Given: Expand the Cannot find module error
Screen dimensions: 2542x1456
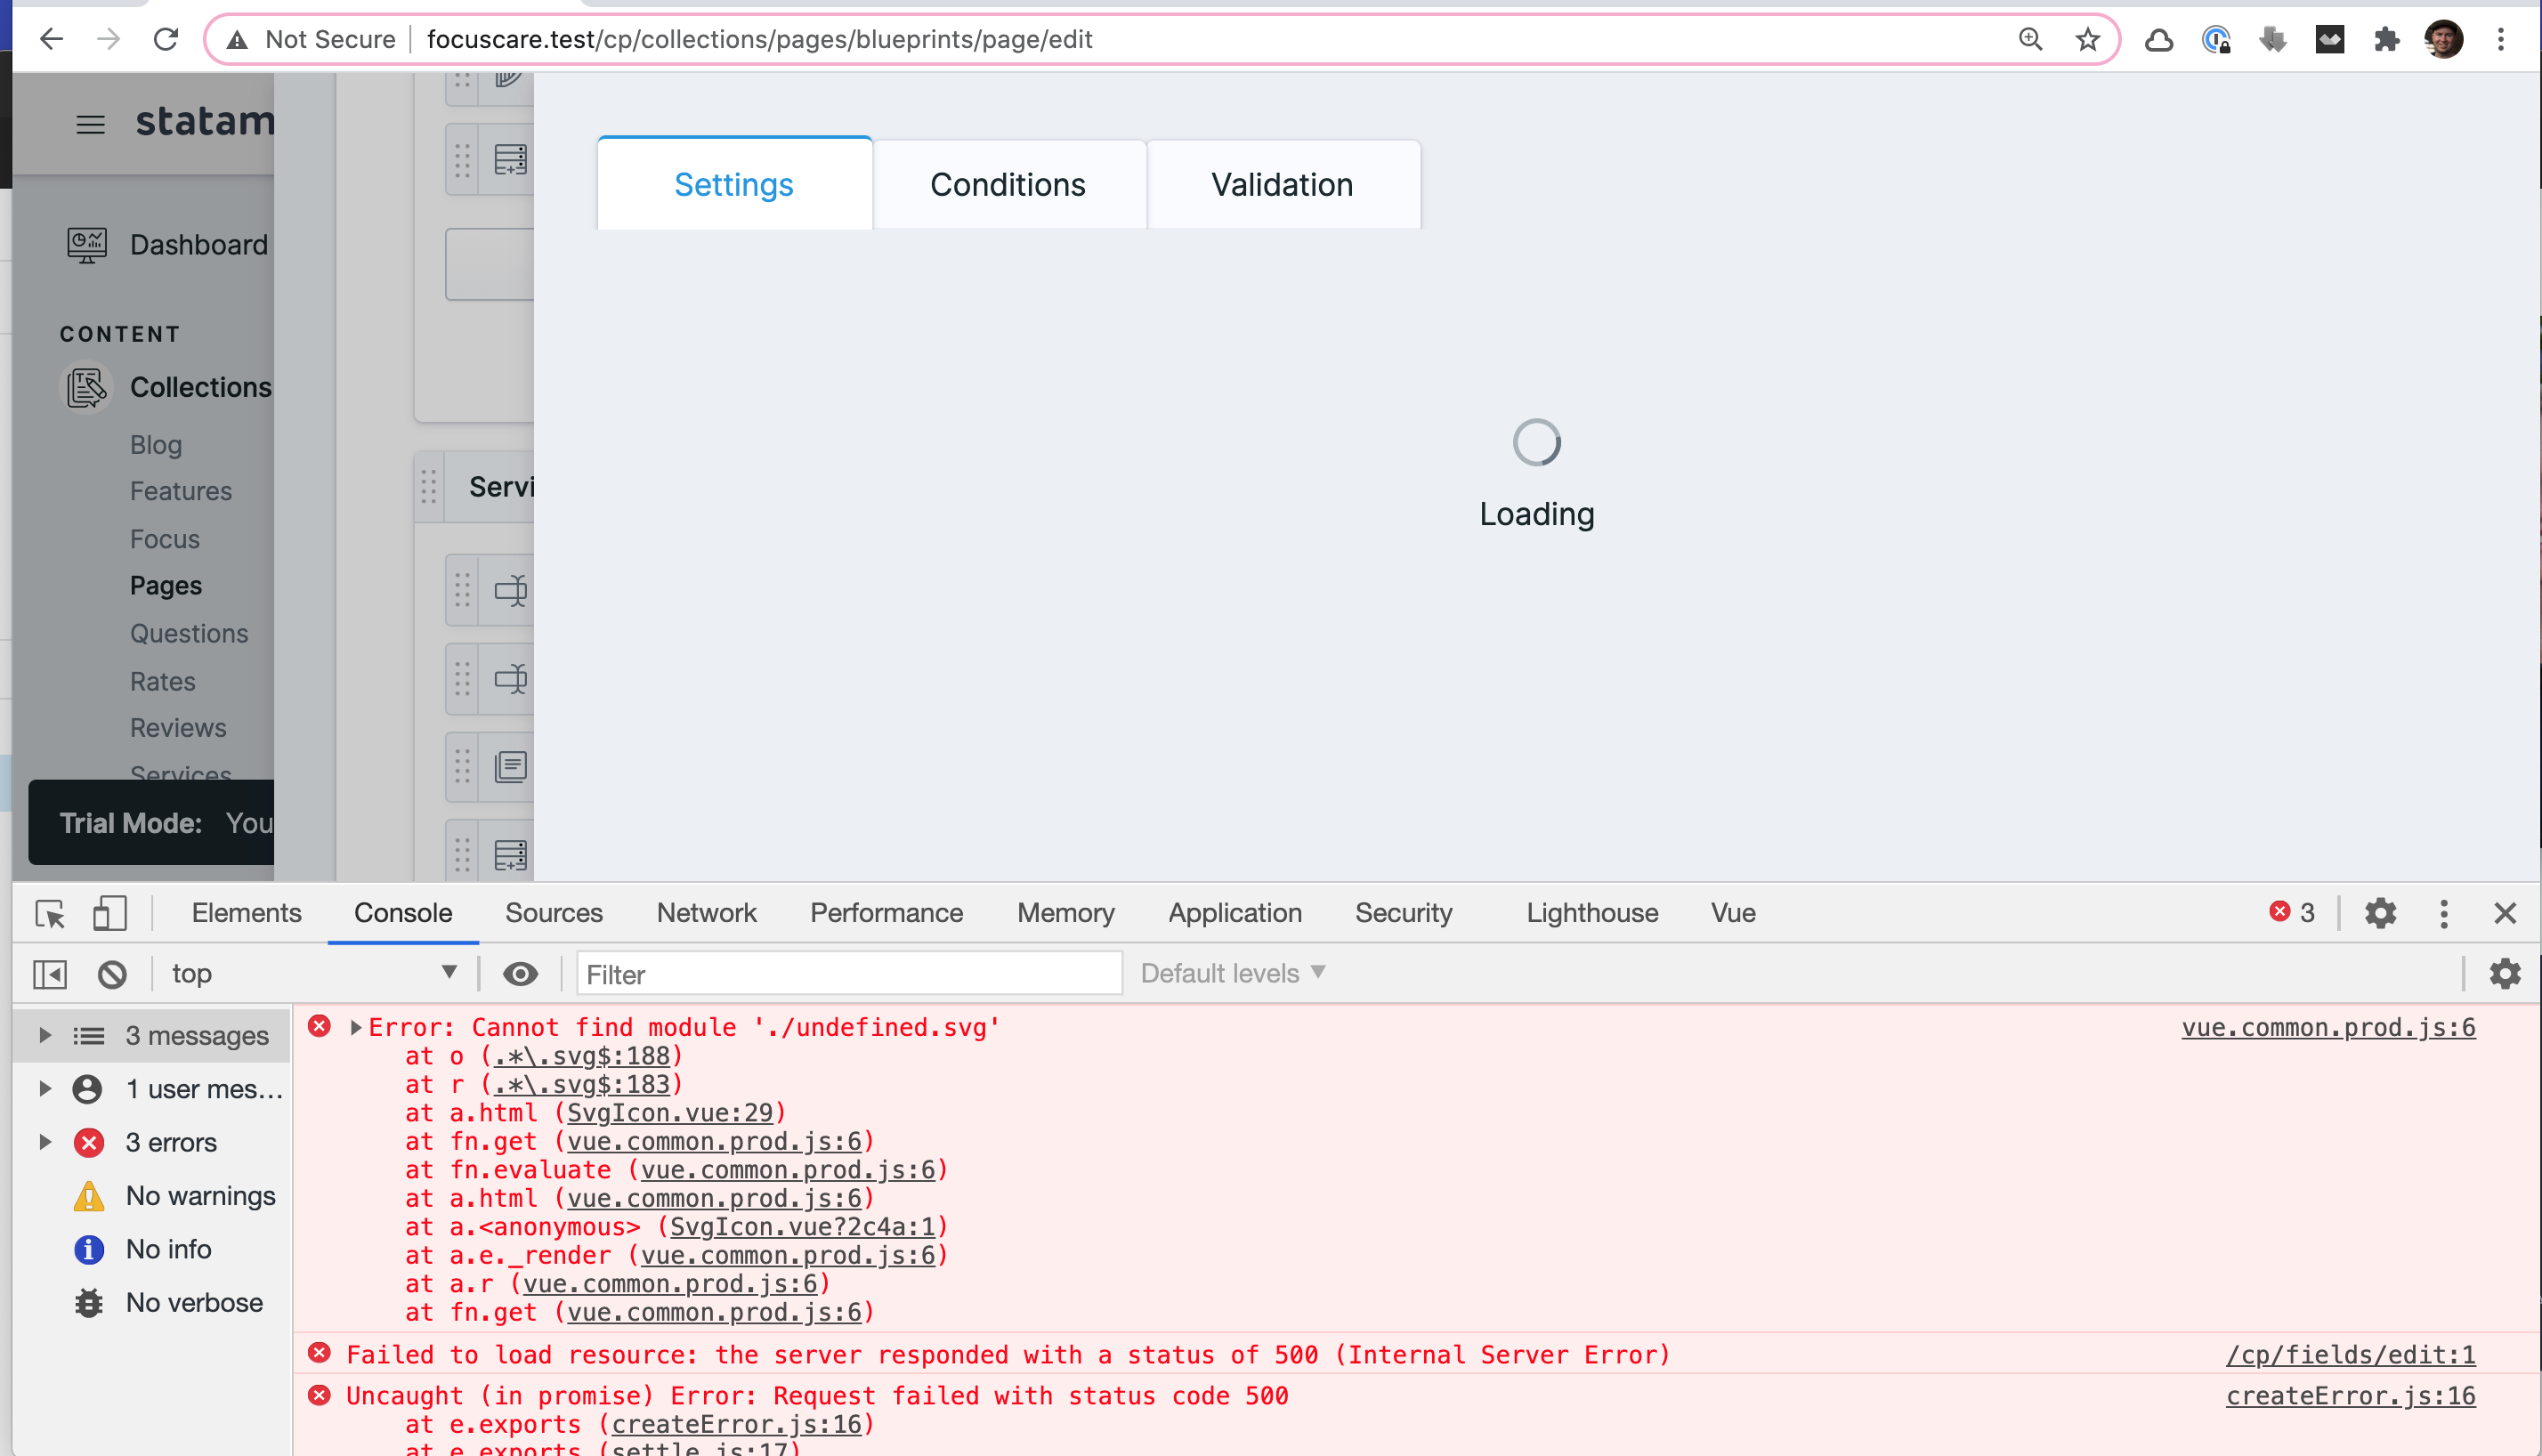Looking at the screenshot, I should (x=355, y=1027).
